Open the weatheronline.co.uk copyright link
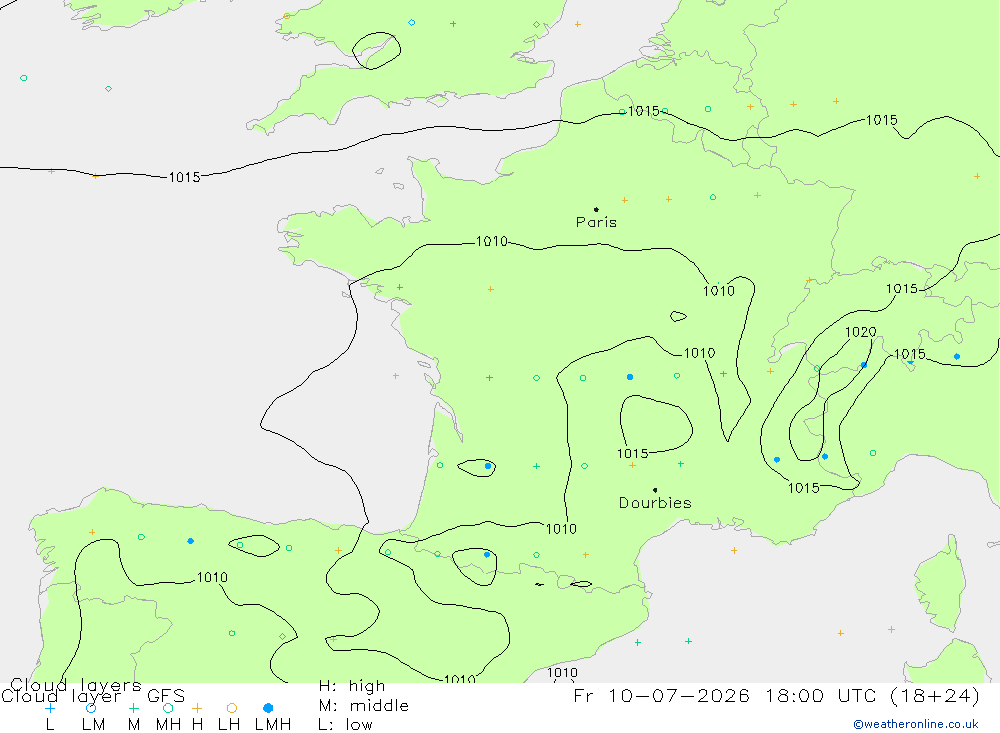Image resolution: width=1000 pixels, height=733 pixels. (916, 724)
